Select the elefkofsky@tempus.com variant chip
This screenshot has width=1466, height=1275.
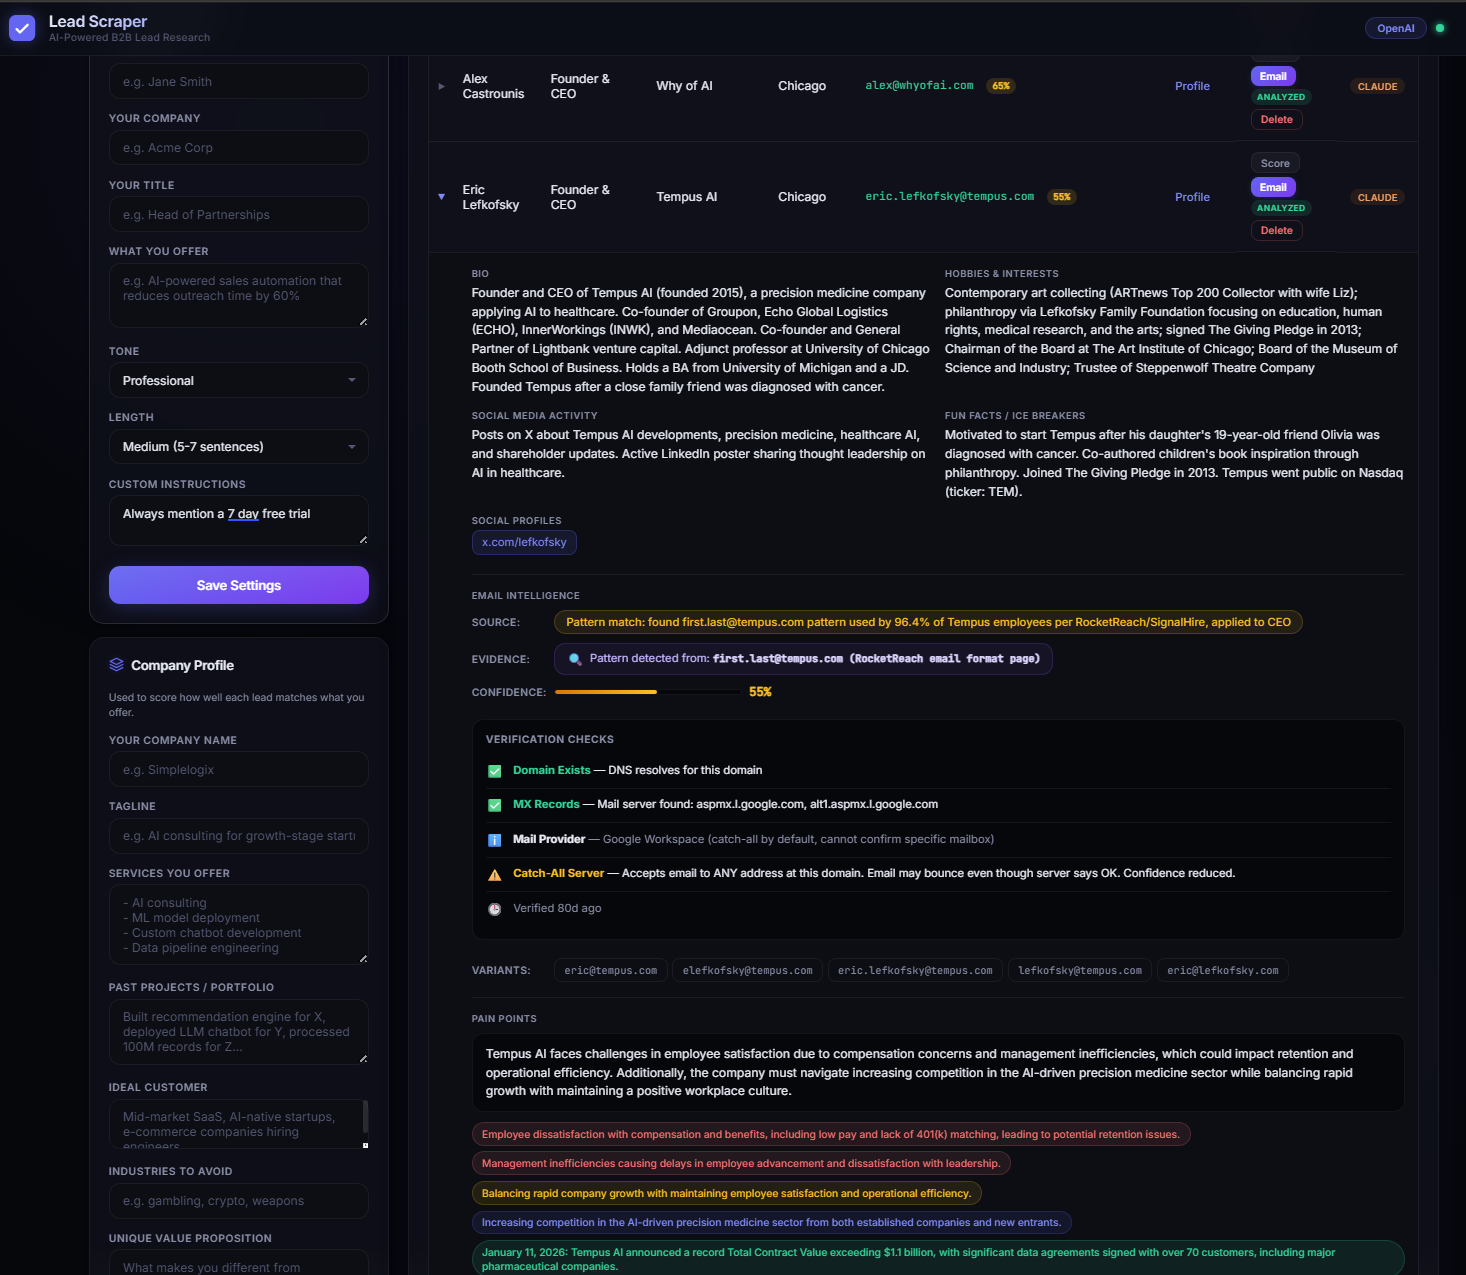(x=747, y=971)
